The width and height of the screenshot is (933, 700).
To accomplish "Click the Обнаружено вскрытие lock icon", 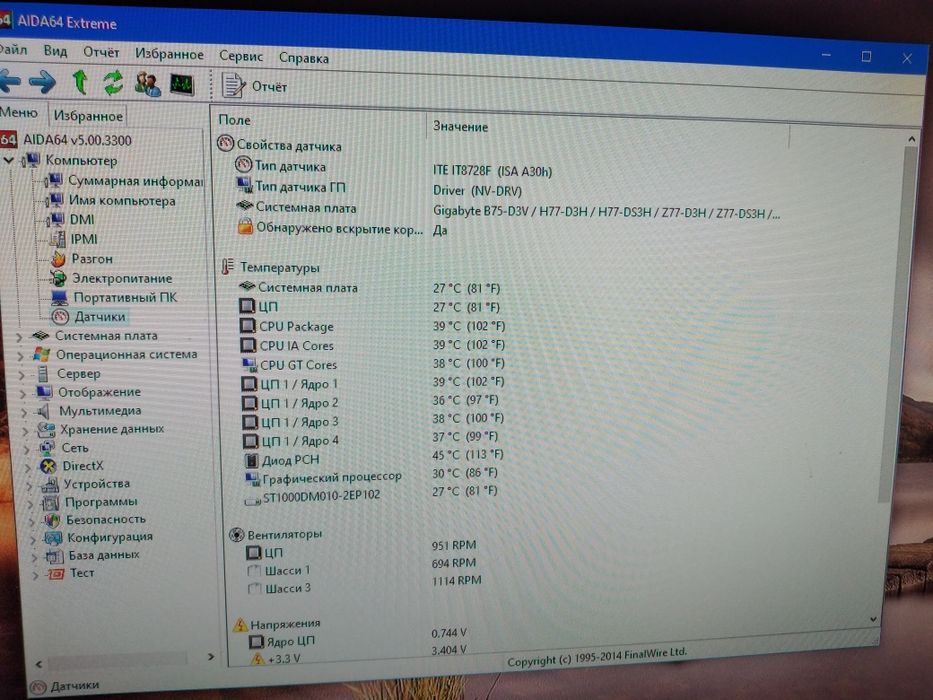I will click(245, 227).
